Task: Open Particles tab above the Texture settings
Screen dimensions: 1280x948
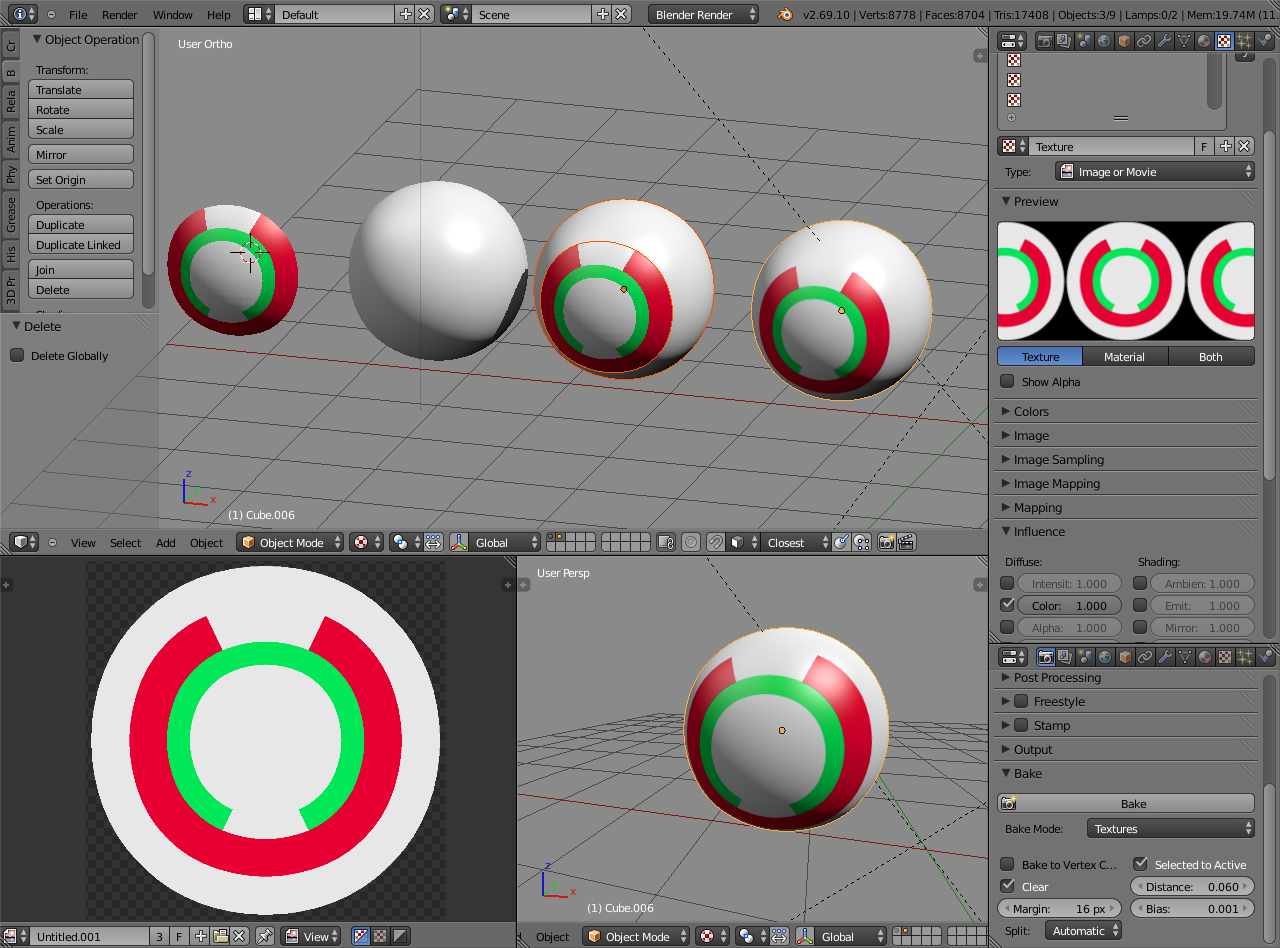Action: coord(1244,41)
